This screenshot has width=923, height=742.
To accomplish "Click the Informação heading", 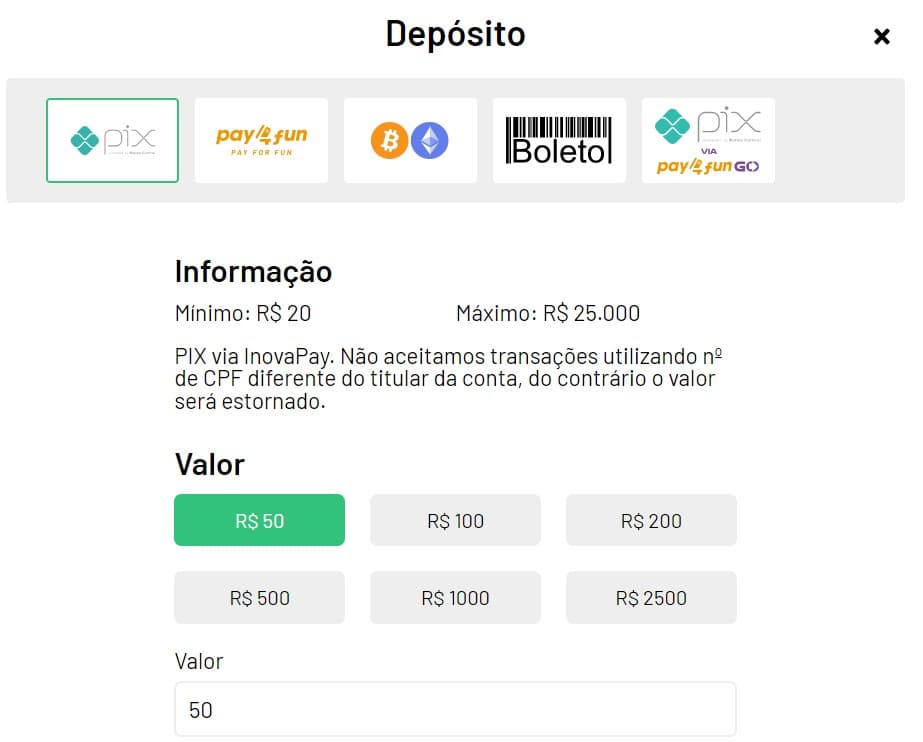I will [x=254, y=272].
